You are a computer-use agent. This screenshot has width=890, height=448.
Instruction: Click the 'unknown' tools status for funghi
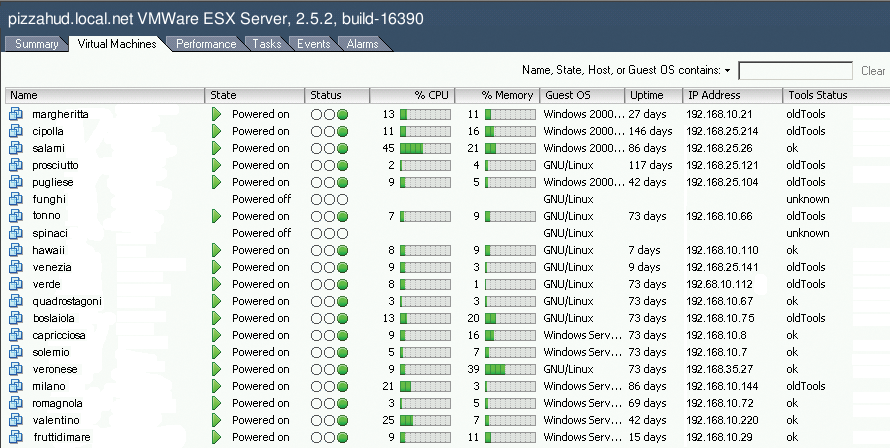click(808, 199)
